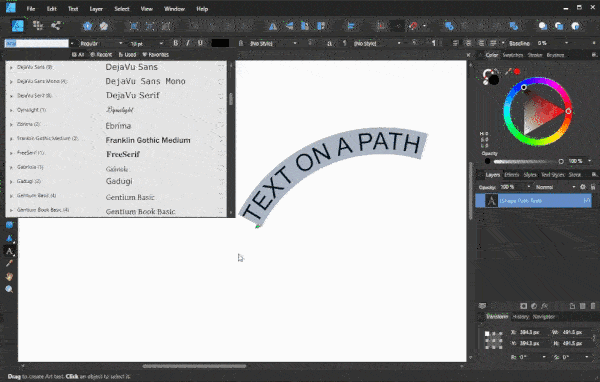The height and width of the screenshot is (382, 600).
Task: Click the alignment toolbar icon
Action: pos(351,26)
